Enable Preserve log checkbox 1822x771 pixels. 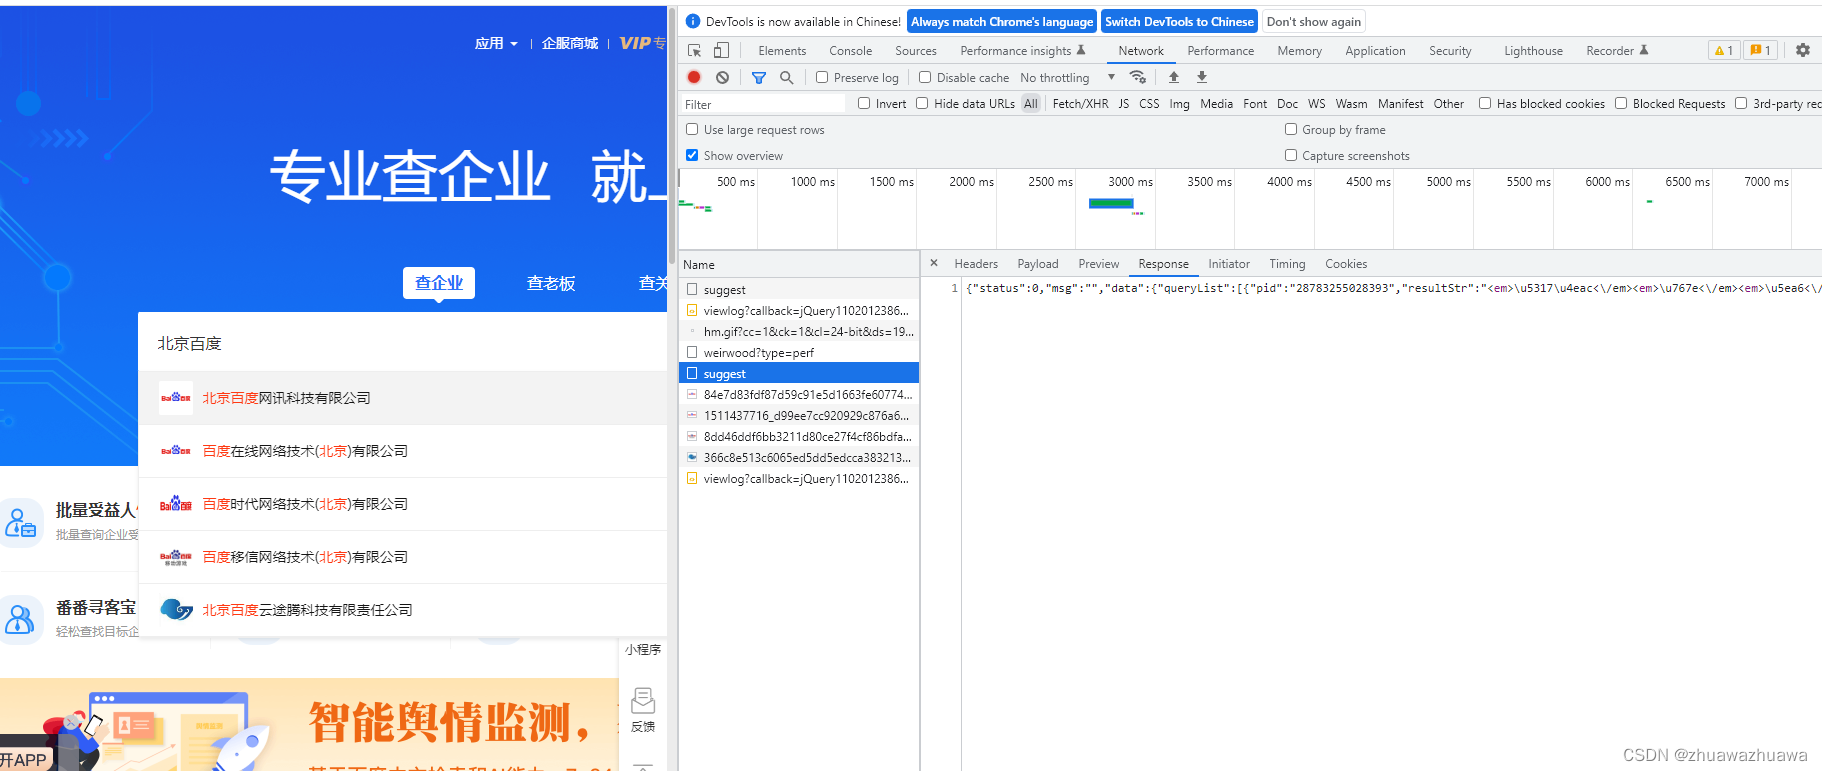click(x=822, y=77)
